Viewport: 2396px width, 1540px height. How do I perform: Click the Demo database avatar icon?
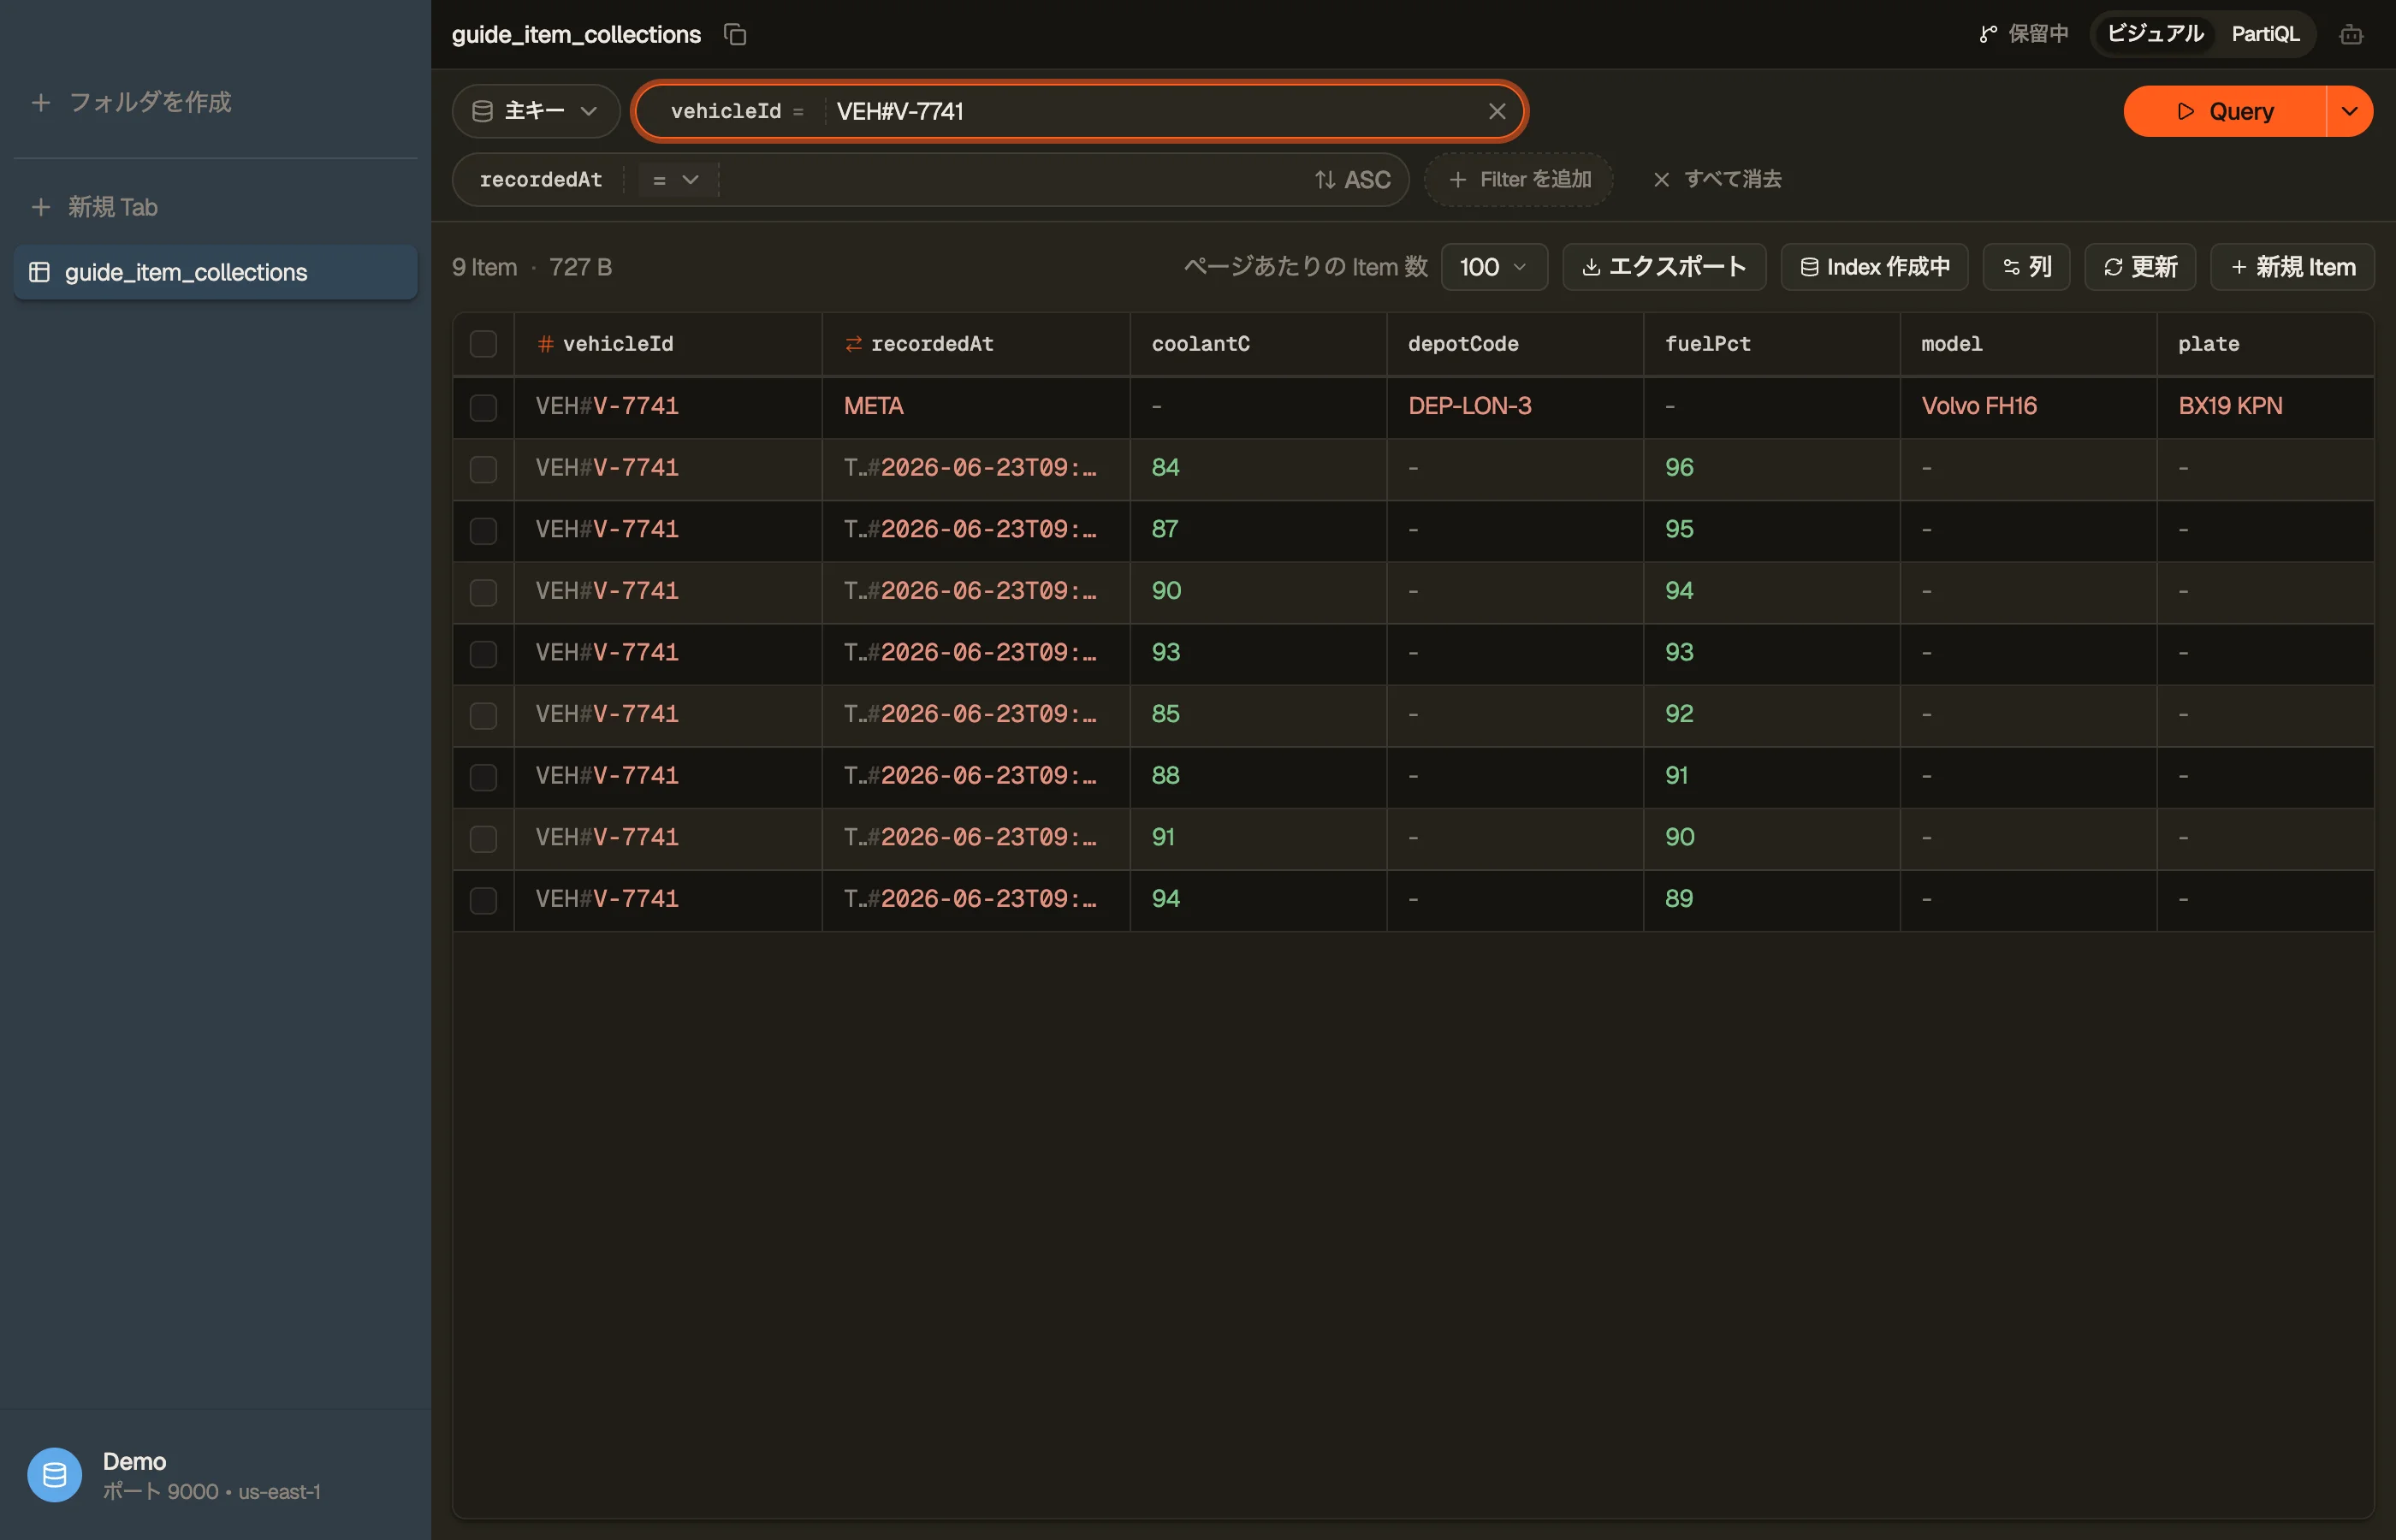click(x=54, y=1475)
